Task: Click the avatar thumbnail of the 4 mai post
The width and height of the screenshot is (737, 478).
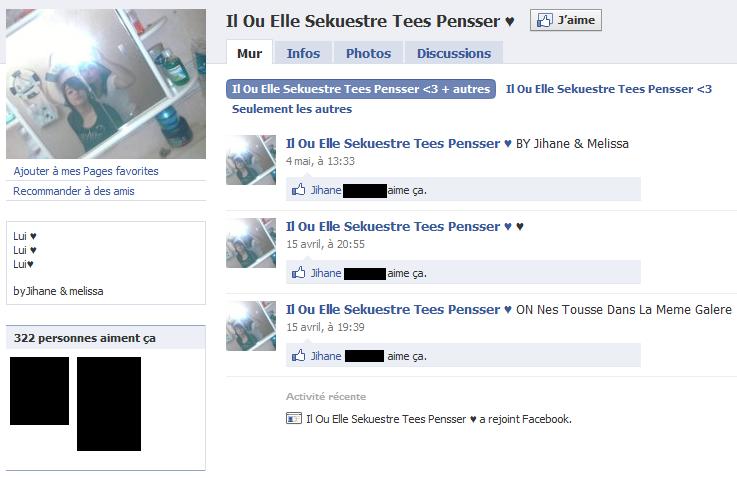Action: click(251, 160)
